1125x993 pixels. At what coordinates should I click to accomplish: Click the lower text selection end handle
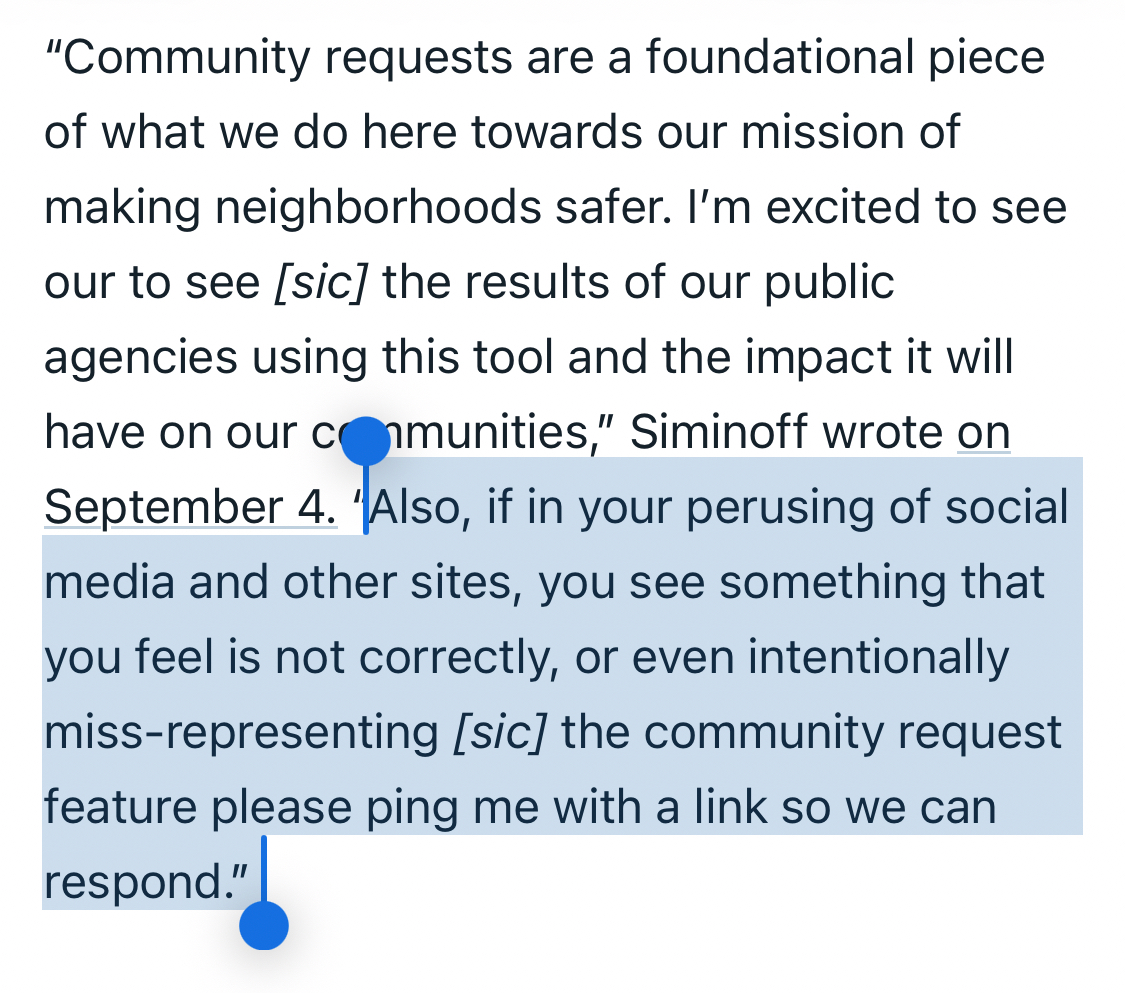click(x=264, y=925)
